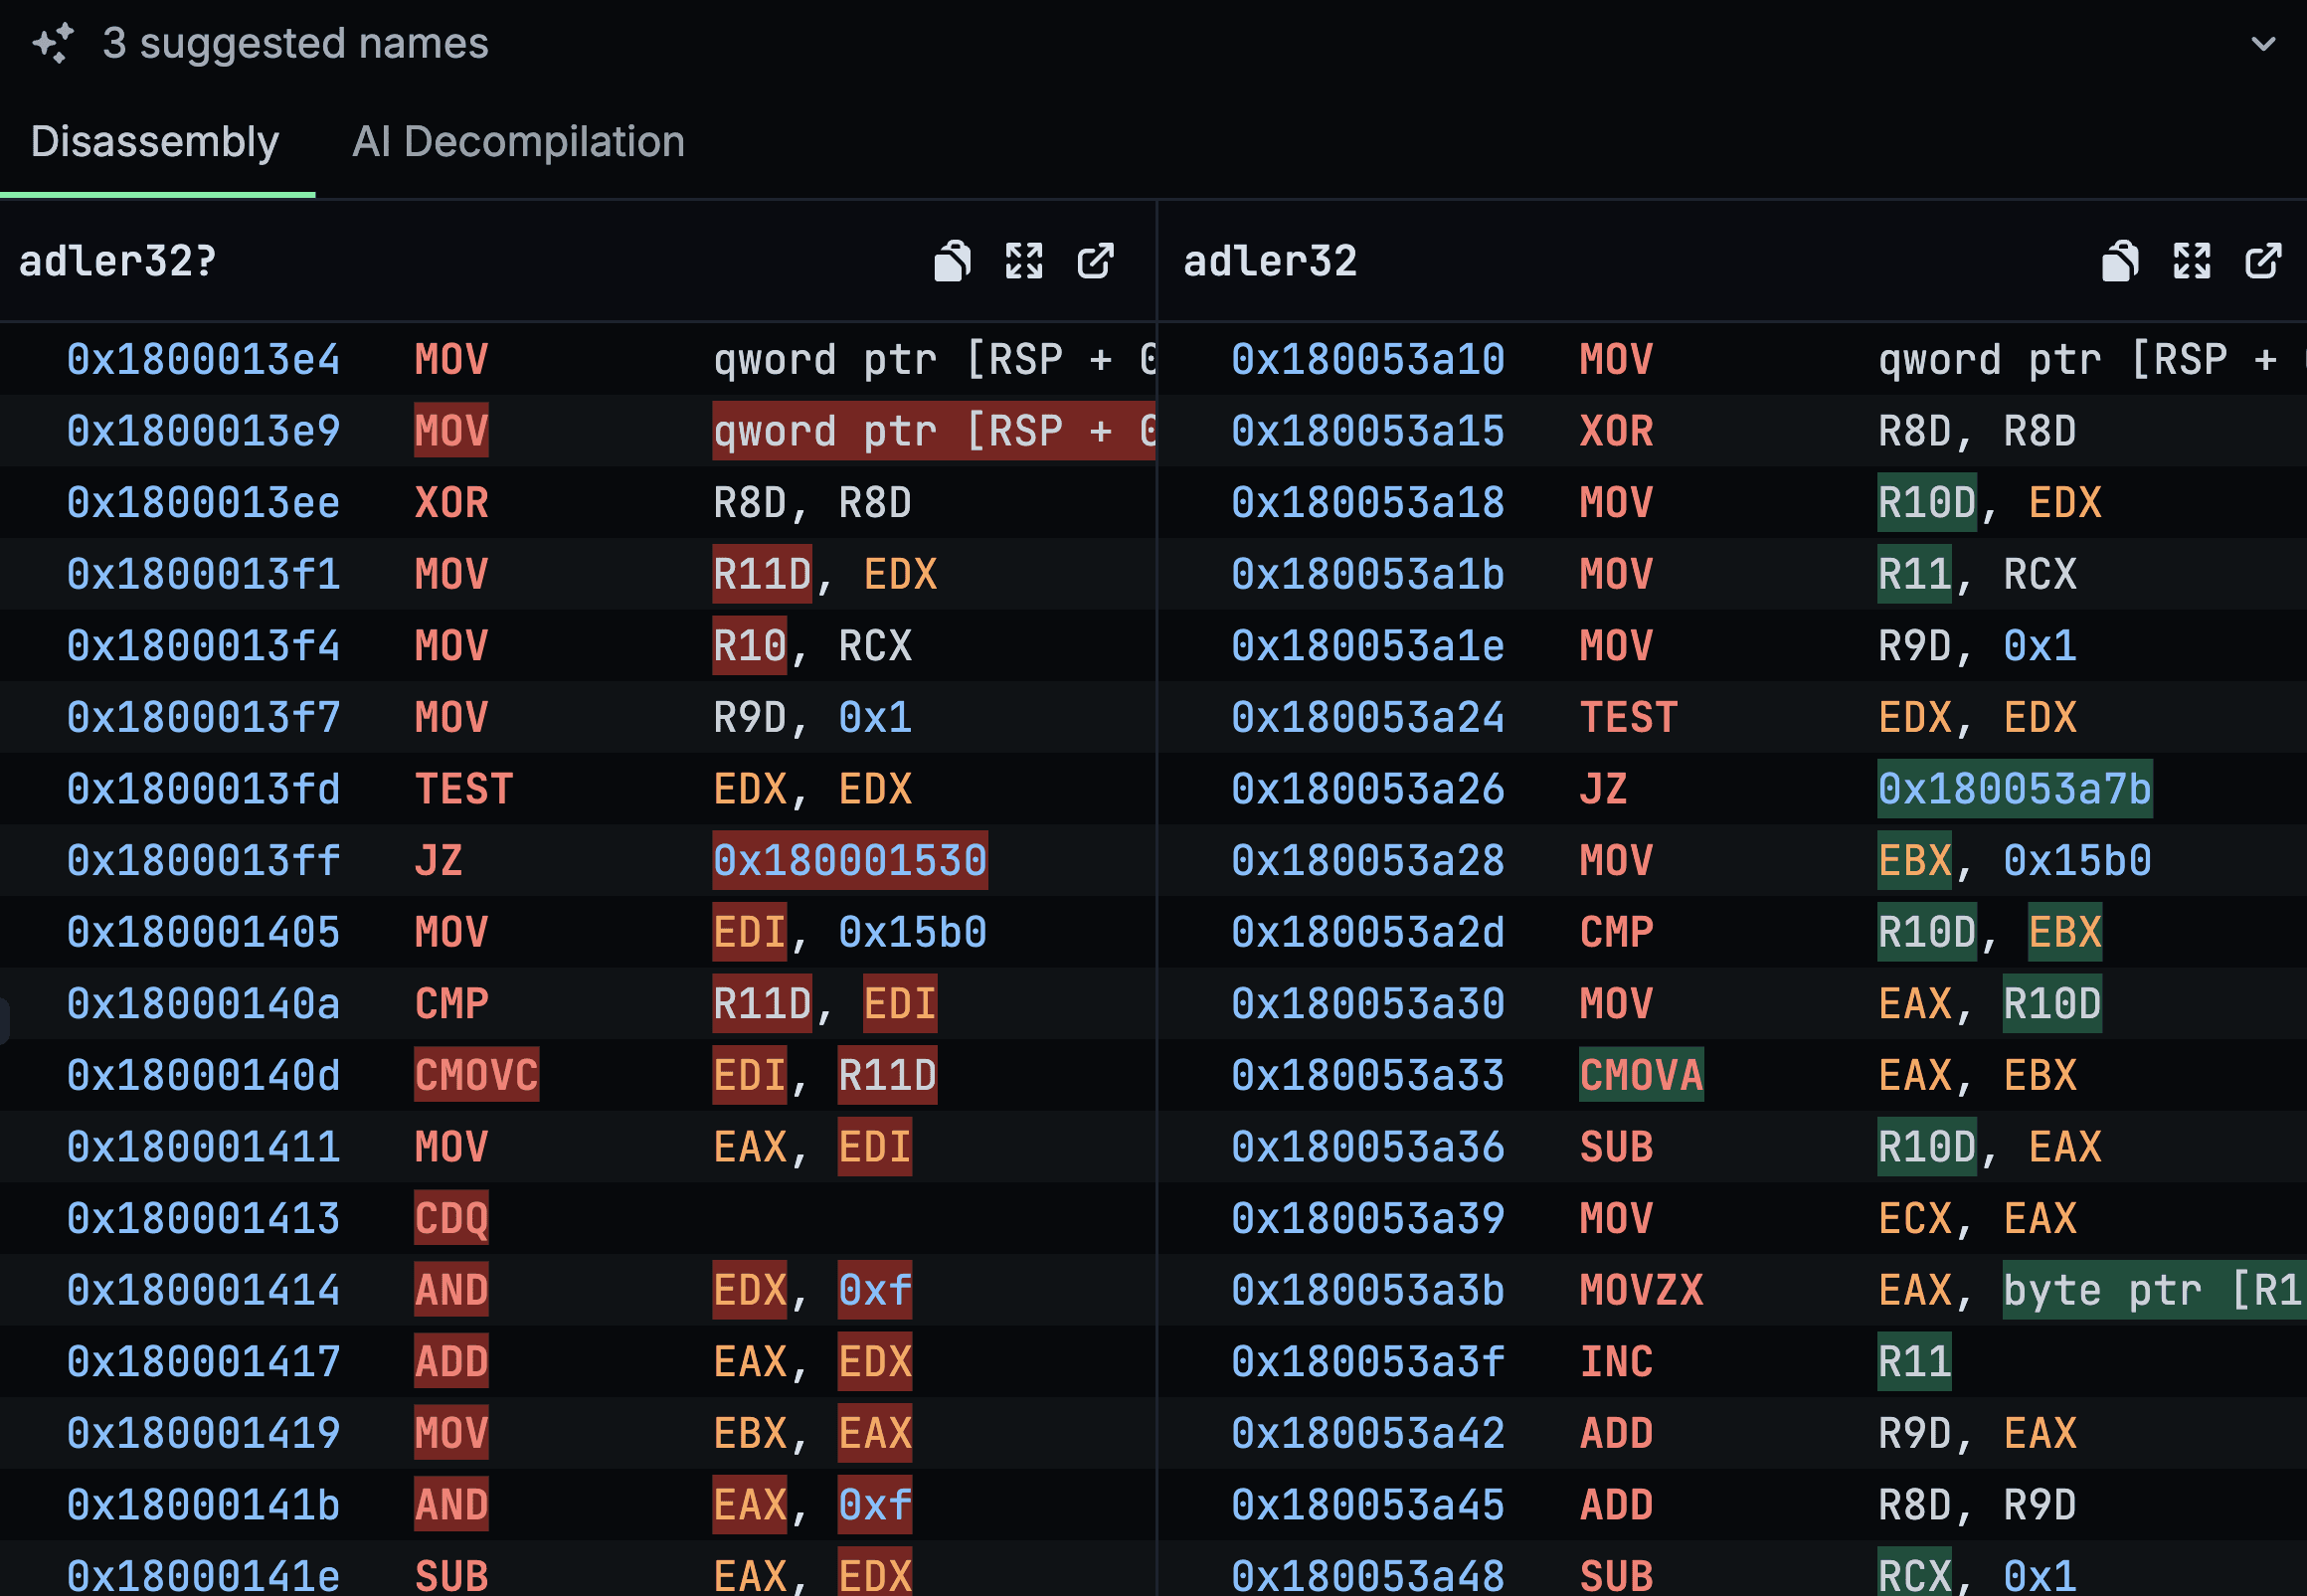Copy the right adler32 pane disassembly
Screen dimensions: 2307x1596
click(x=2120, y=261)
